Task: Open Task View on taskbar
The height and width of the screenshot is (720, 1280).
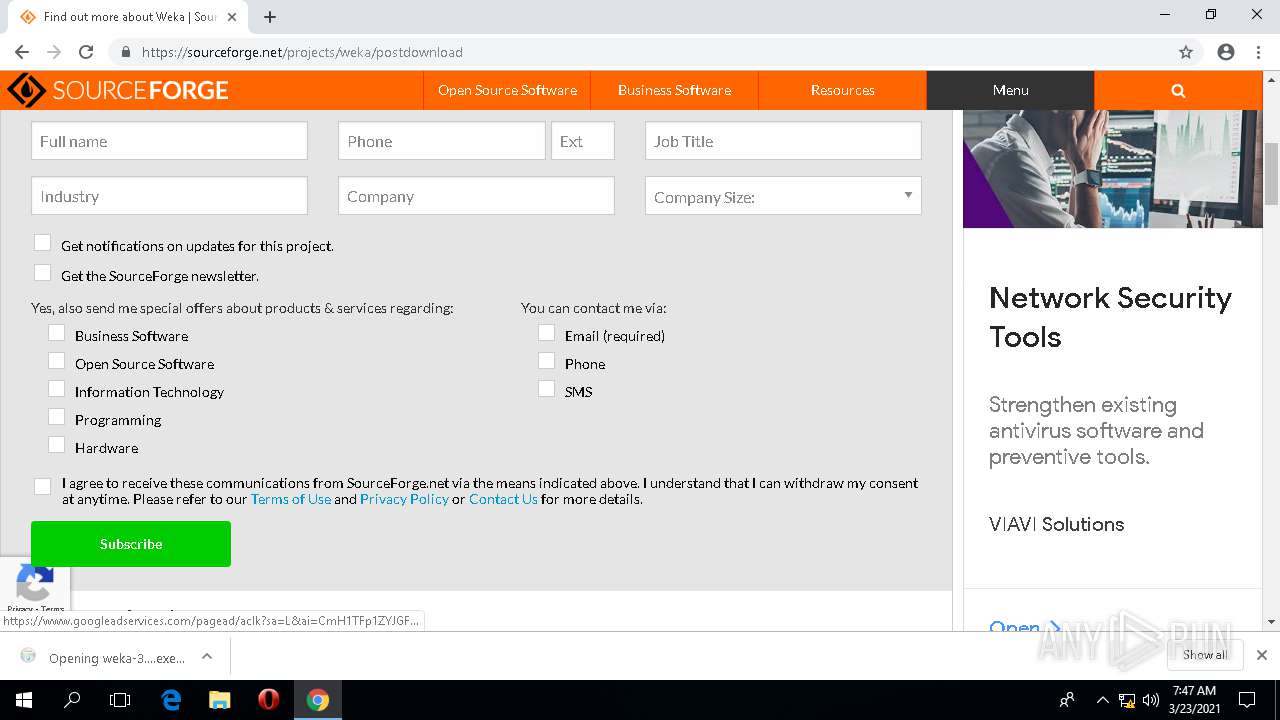Action: click(120, 700)
